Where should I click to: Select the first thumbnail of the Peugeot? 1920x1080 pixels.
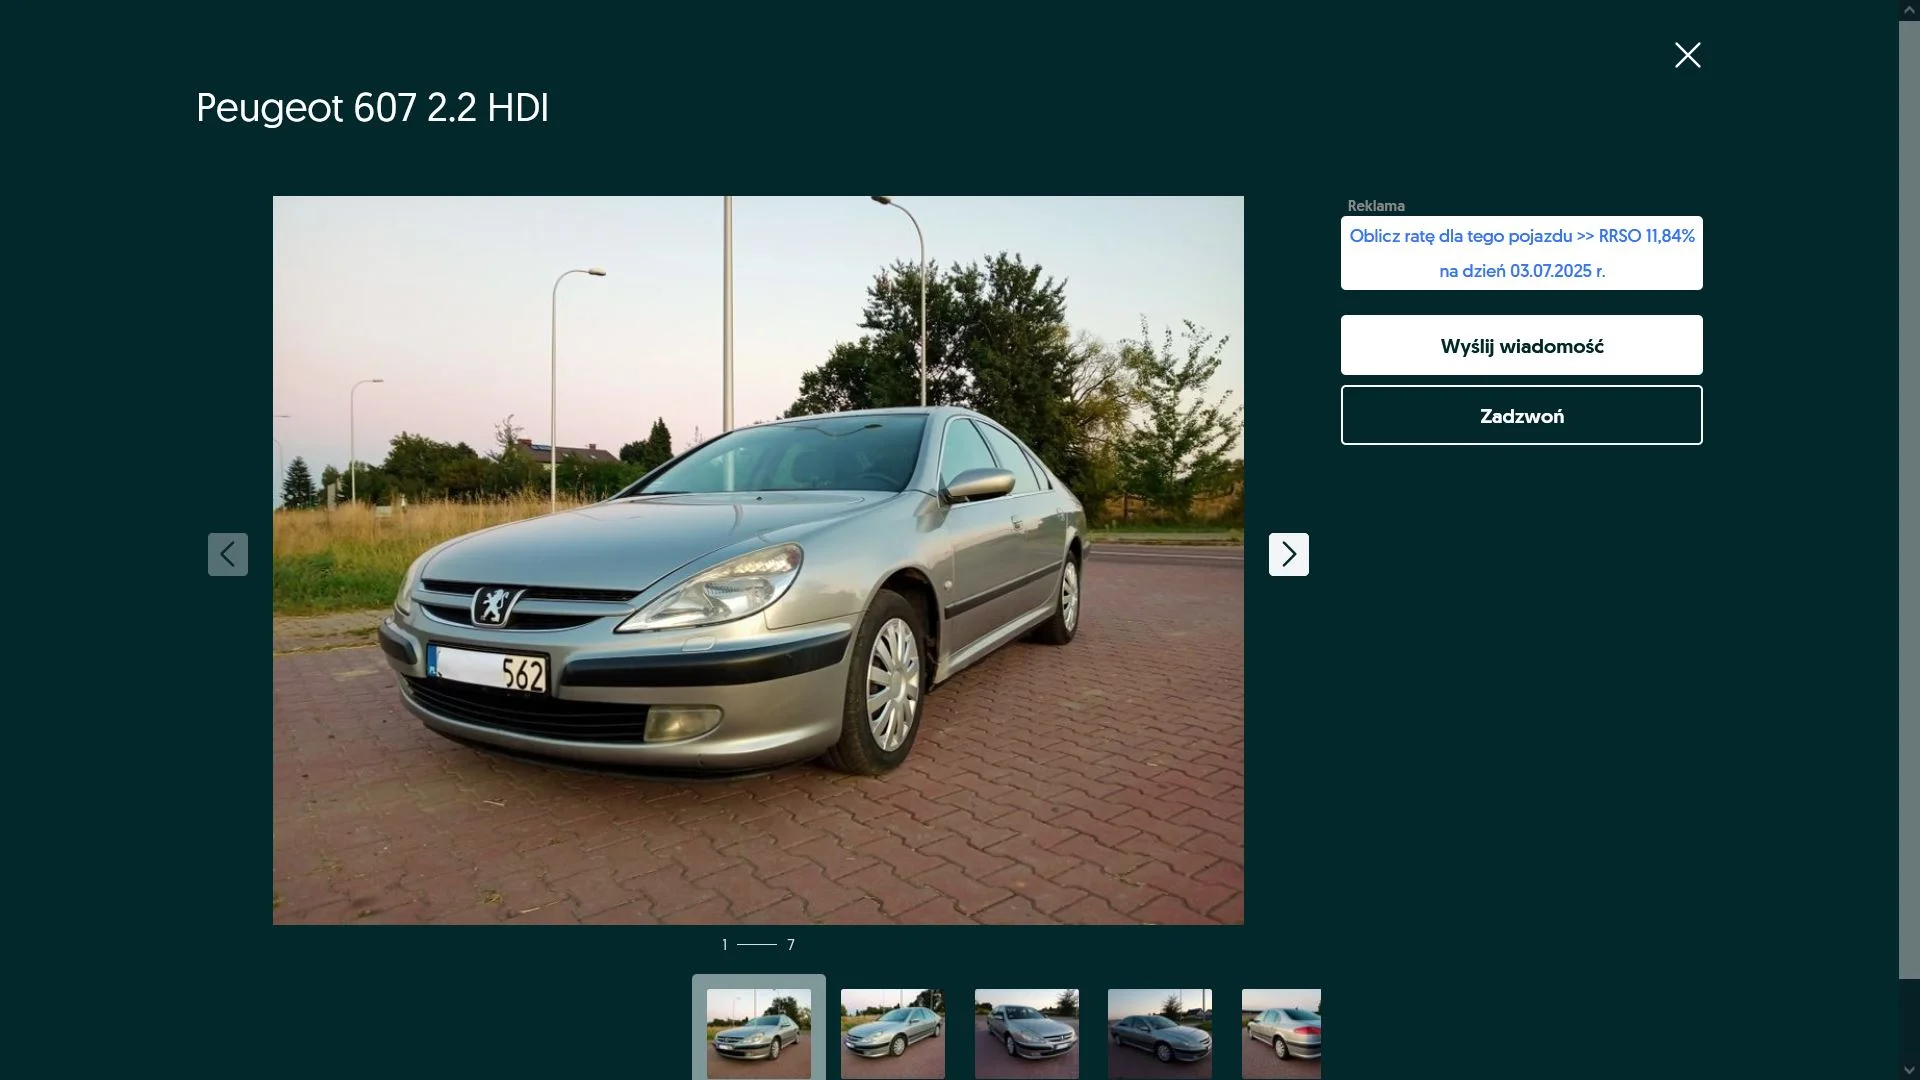coord(759,1033)
